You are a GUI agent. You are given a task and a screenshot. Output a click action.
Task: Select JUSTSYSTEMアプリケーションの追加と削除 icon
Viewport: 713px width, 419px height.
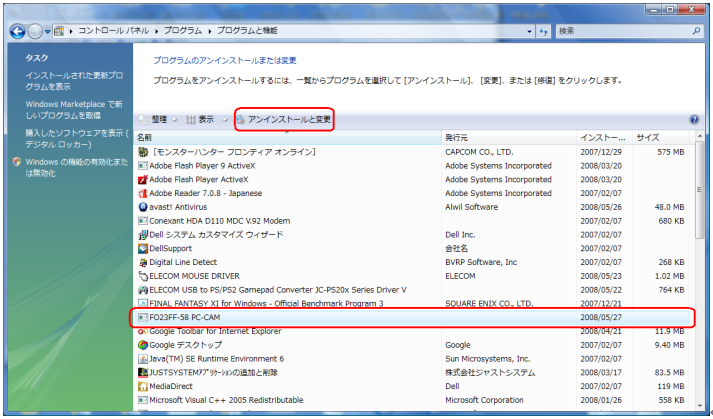(143, 373)
